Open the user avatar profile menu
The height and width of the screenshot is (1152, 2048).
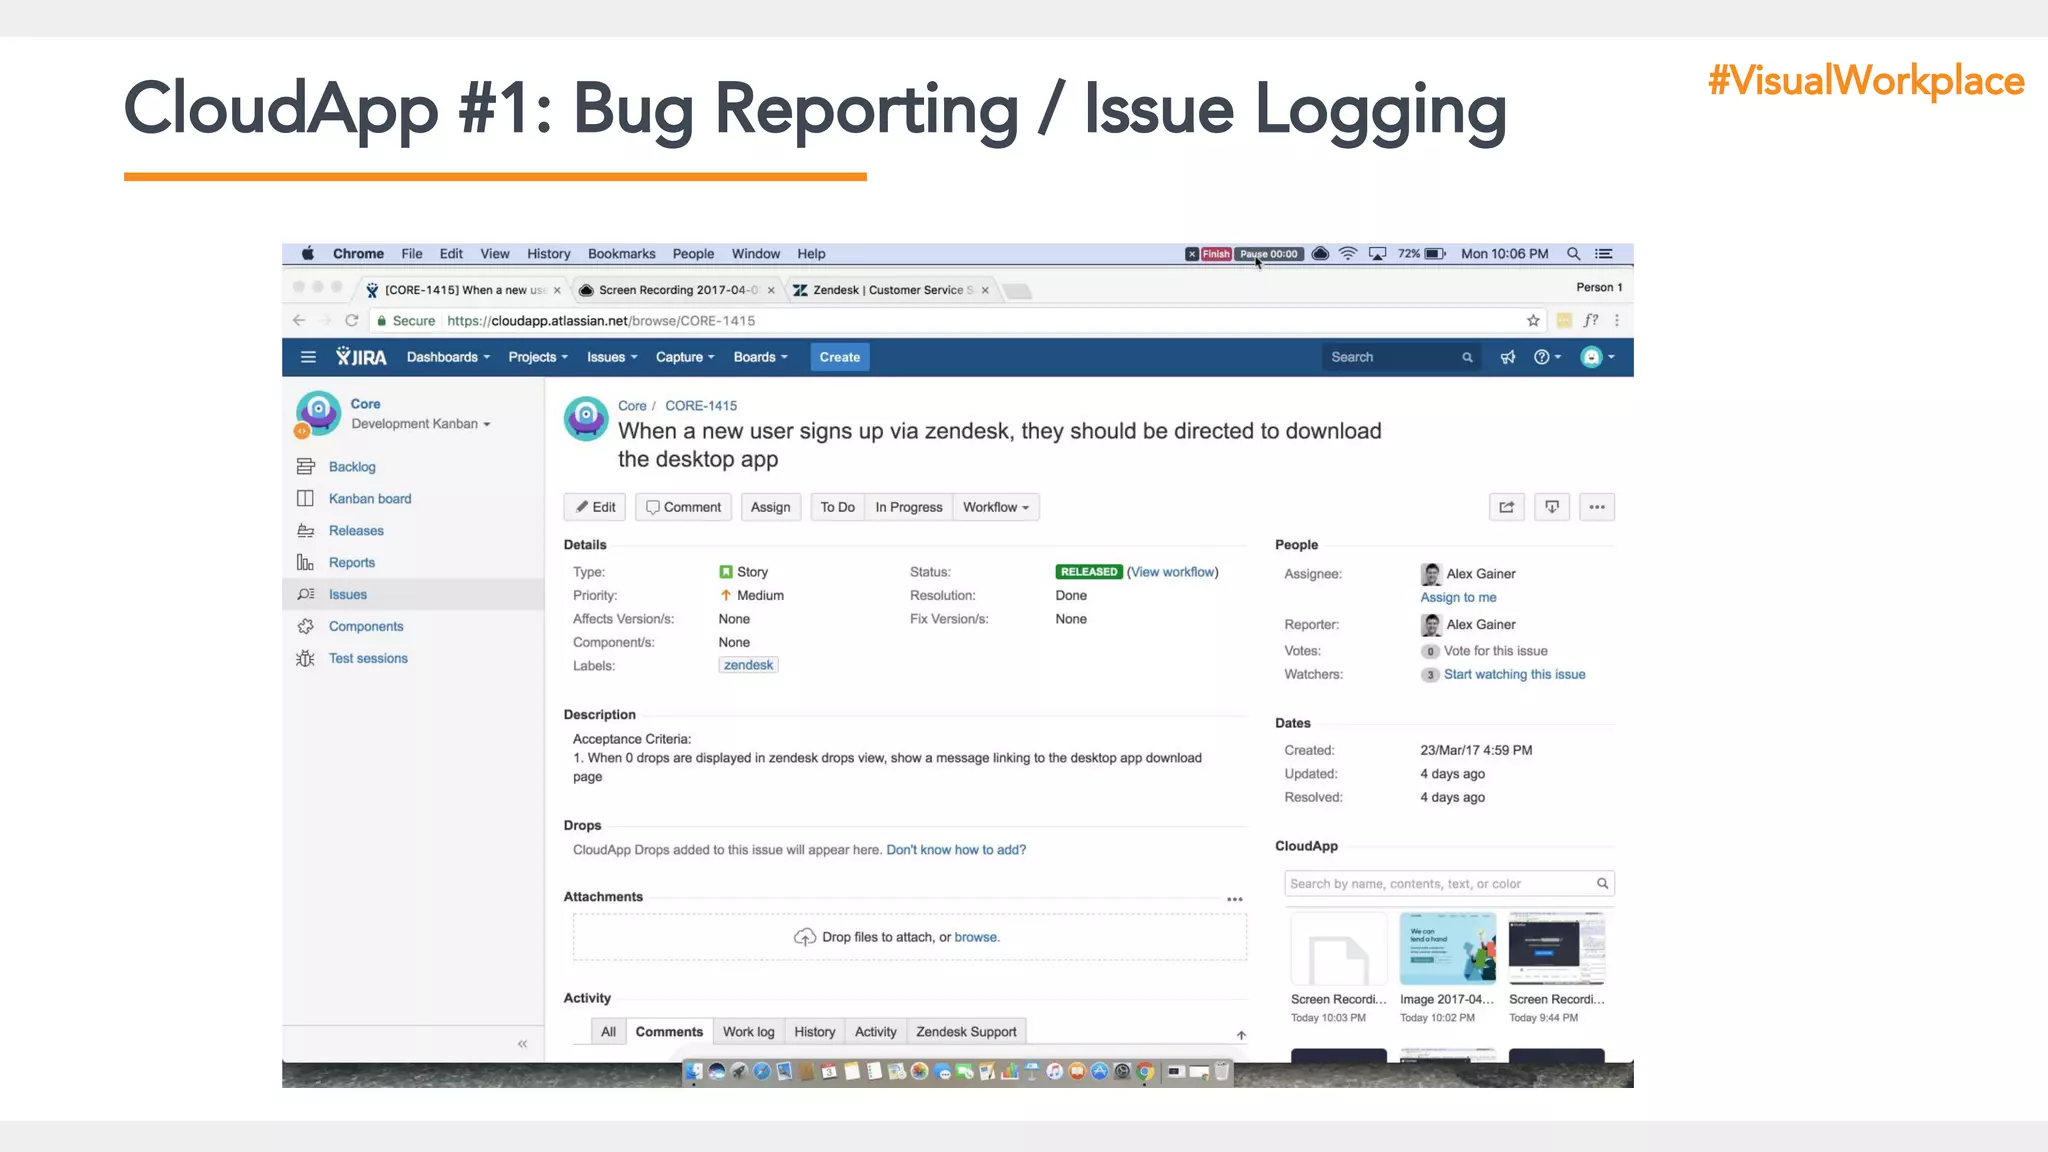click(x=1597, y=357)
